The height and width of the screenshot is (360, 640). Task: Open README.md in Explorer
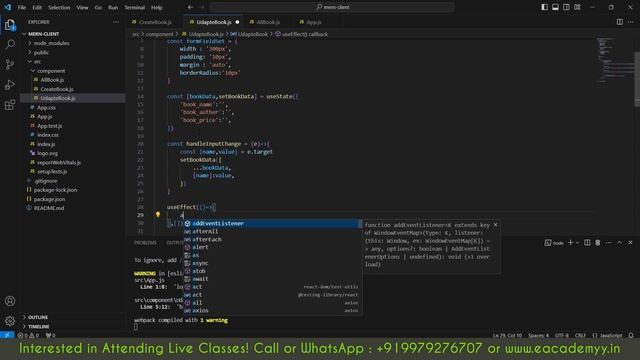(49, 208)
